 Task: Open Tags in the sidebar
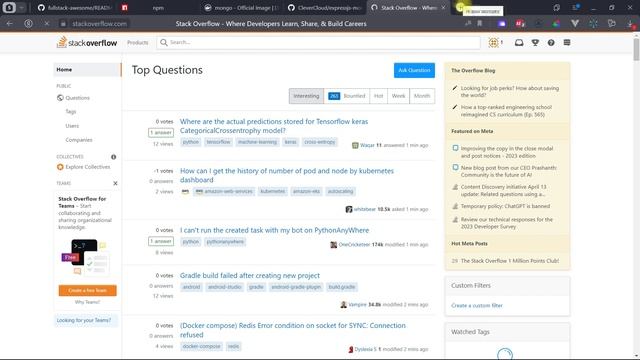pos(71,111)
